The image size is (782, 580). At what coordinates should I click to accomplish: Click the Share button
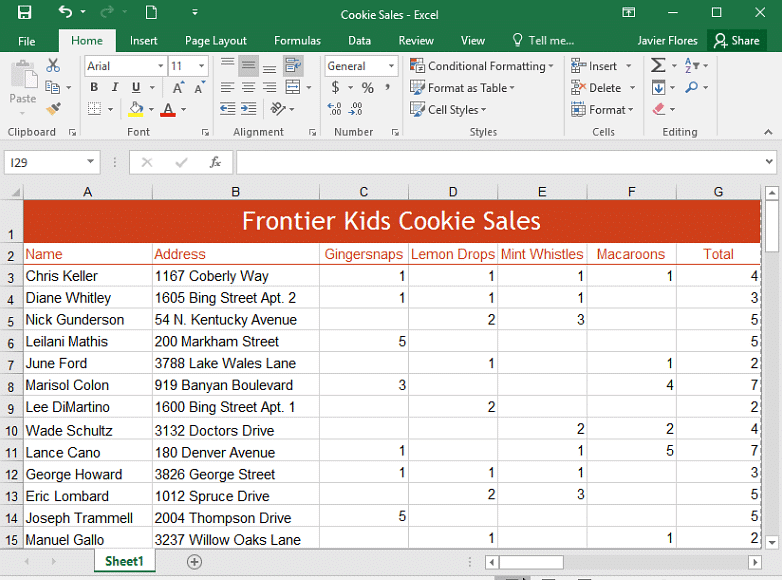tap(736, 41)
